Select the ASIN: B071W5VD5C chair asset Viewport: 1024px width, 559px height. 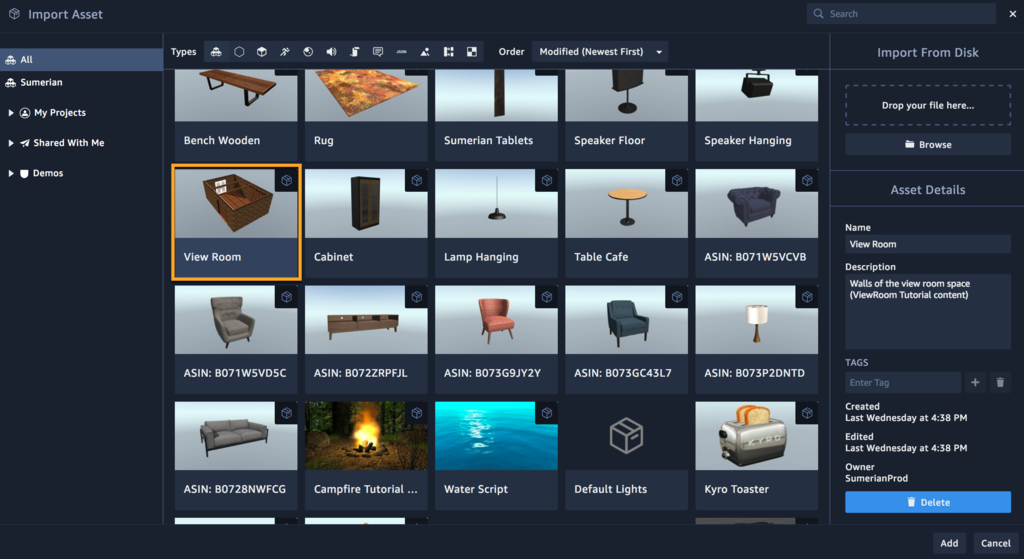[x=236, y=339]
